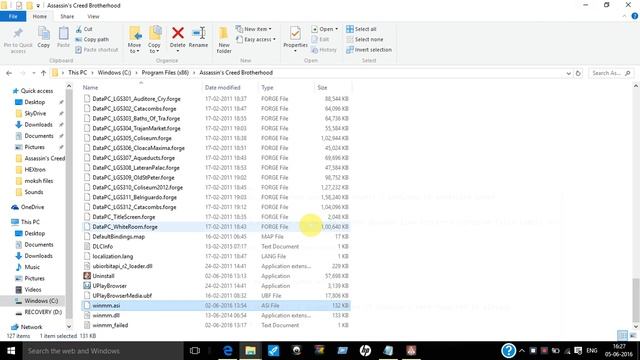Click Paste shortcut in the ribbon
Viewport: 640px width, 360px height.
(97, 50)
